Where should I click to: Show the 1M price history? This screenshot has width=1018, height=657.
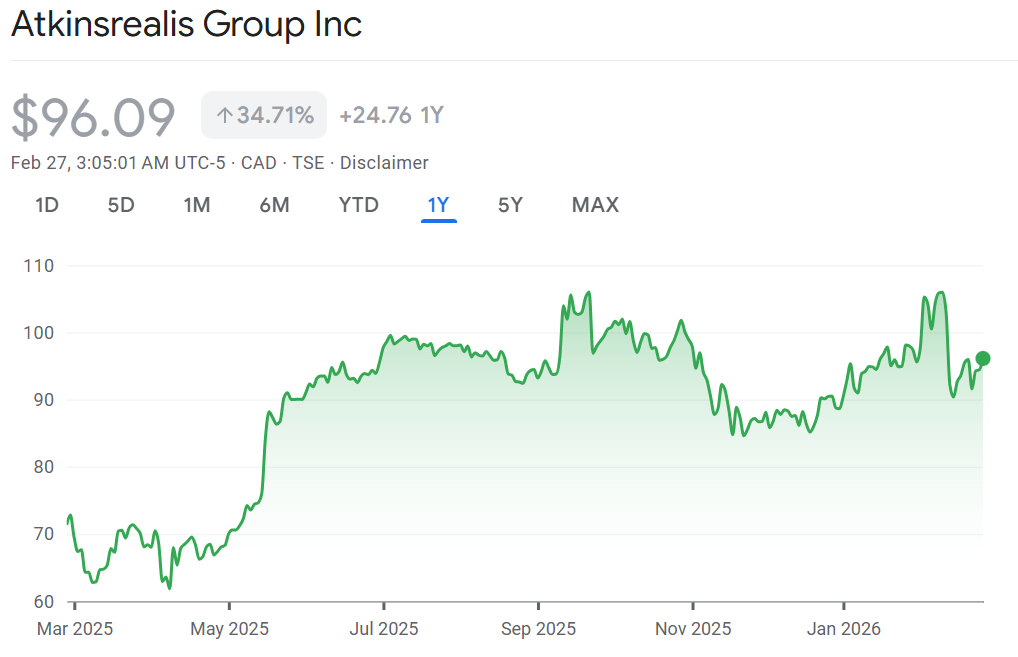point(196,205)
